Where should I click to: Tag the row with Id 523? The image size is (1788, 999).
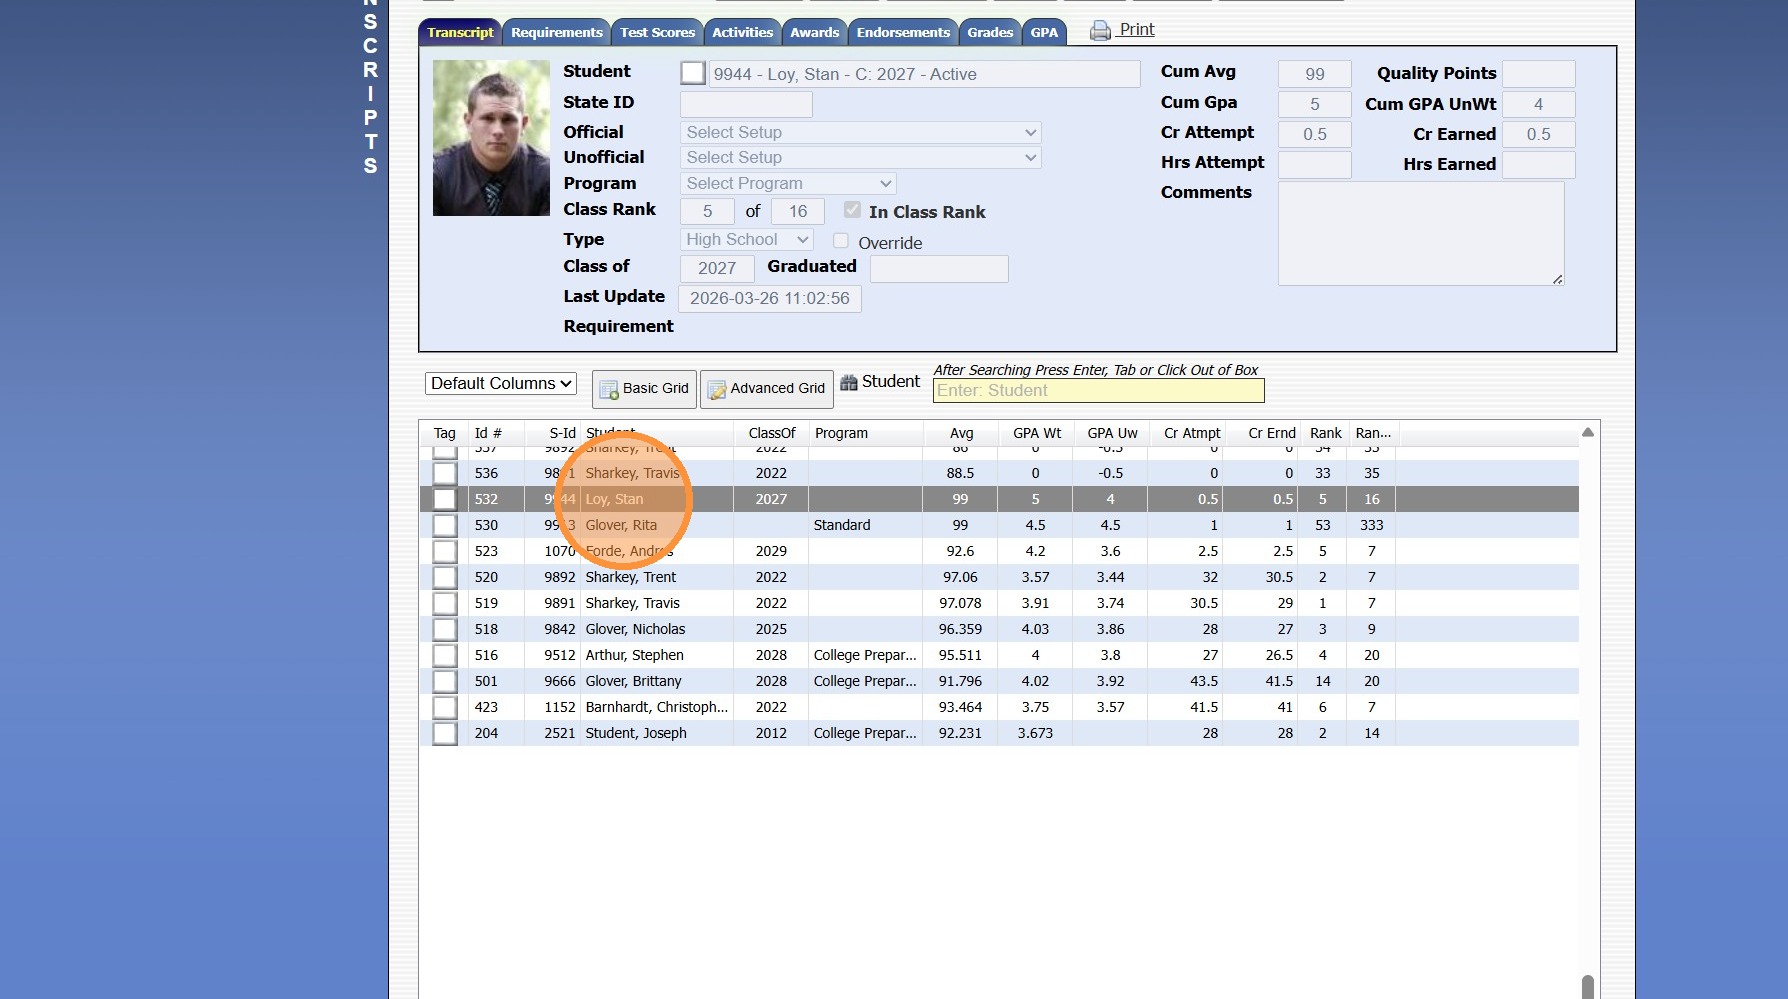click(x=445, y=551)
